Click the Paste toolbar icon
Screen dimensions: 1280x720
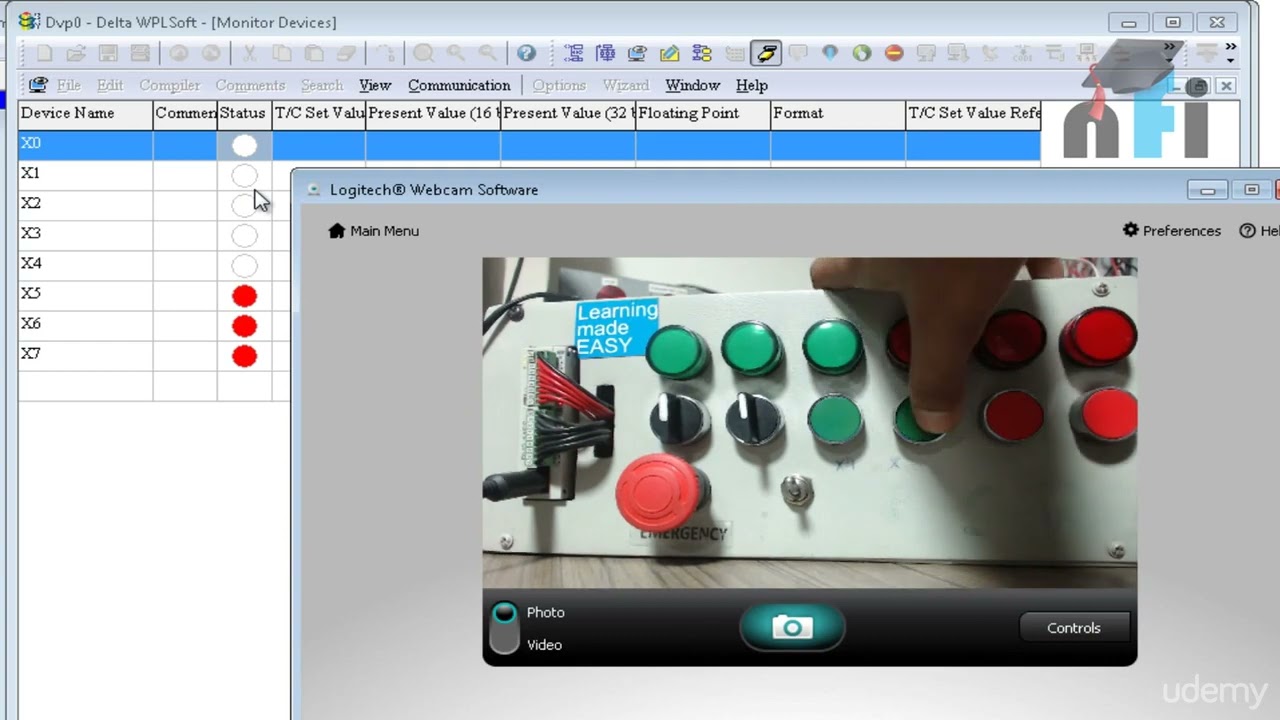click(314, 53)
